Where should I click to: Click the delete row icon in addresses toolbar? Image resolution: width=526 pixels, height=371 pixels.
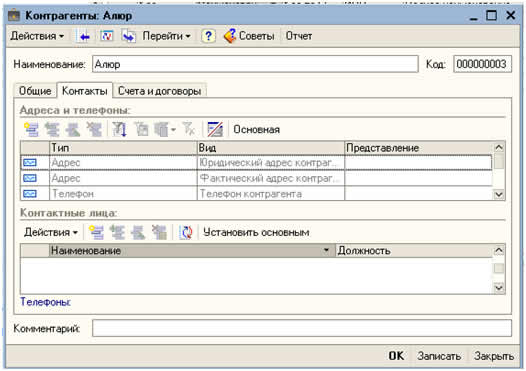pos(94,129)
